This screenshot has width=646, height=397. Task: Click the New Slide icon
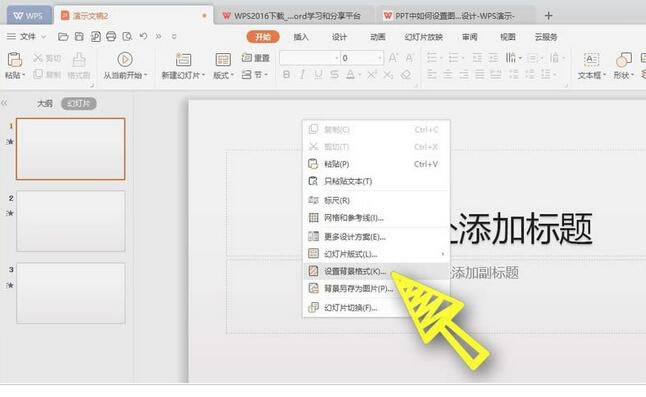pyautogui.click(x=183, y=60)
